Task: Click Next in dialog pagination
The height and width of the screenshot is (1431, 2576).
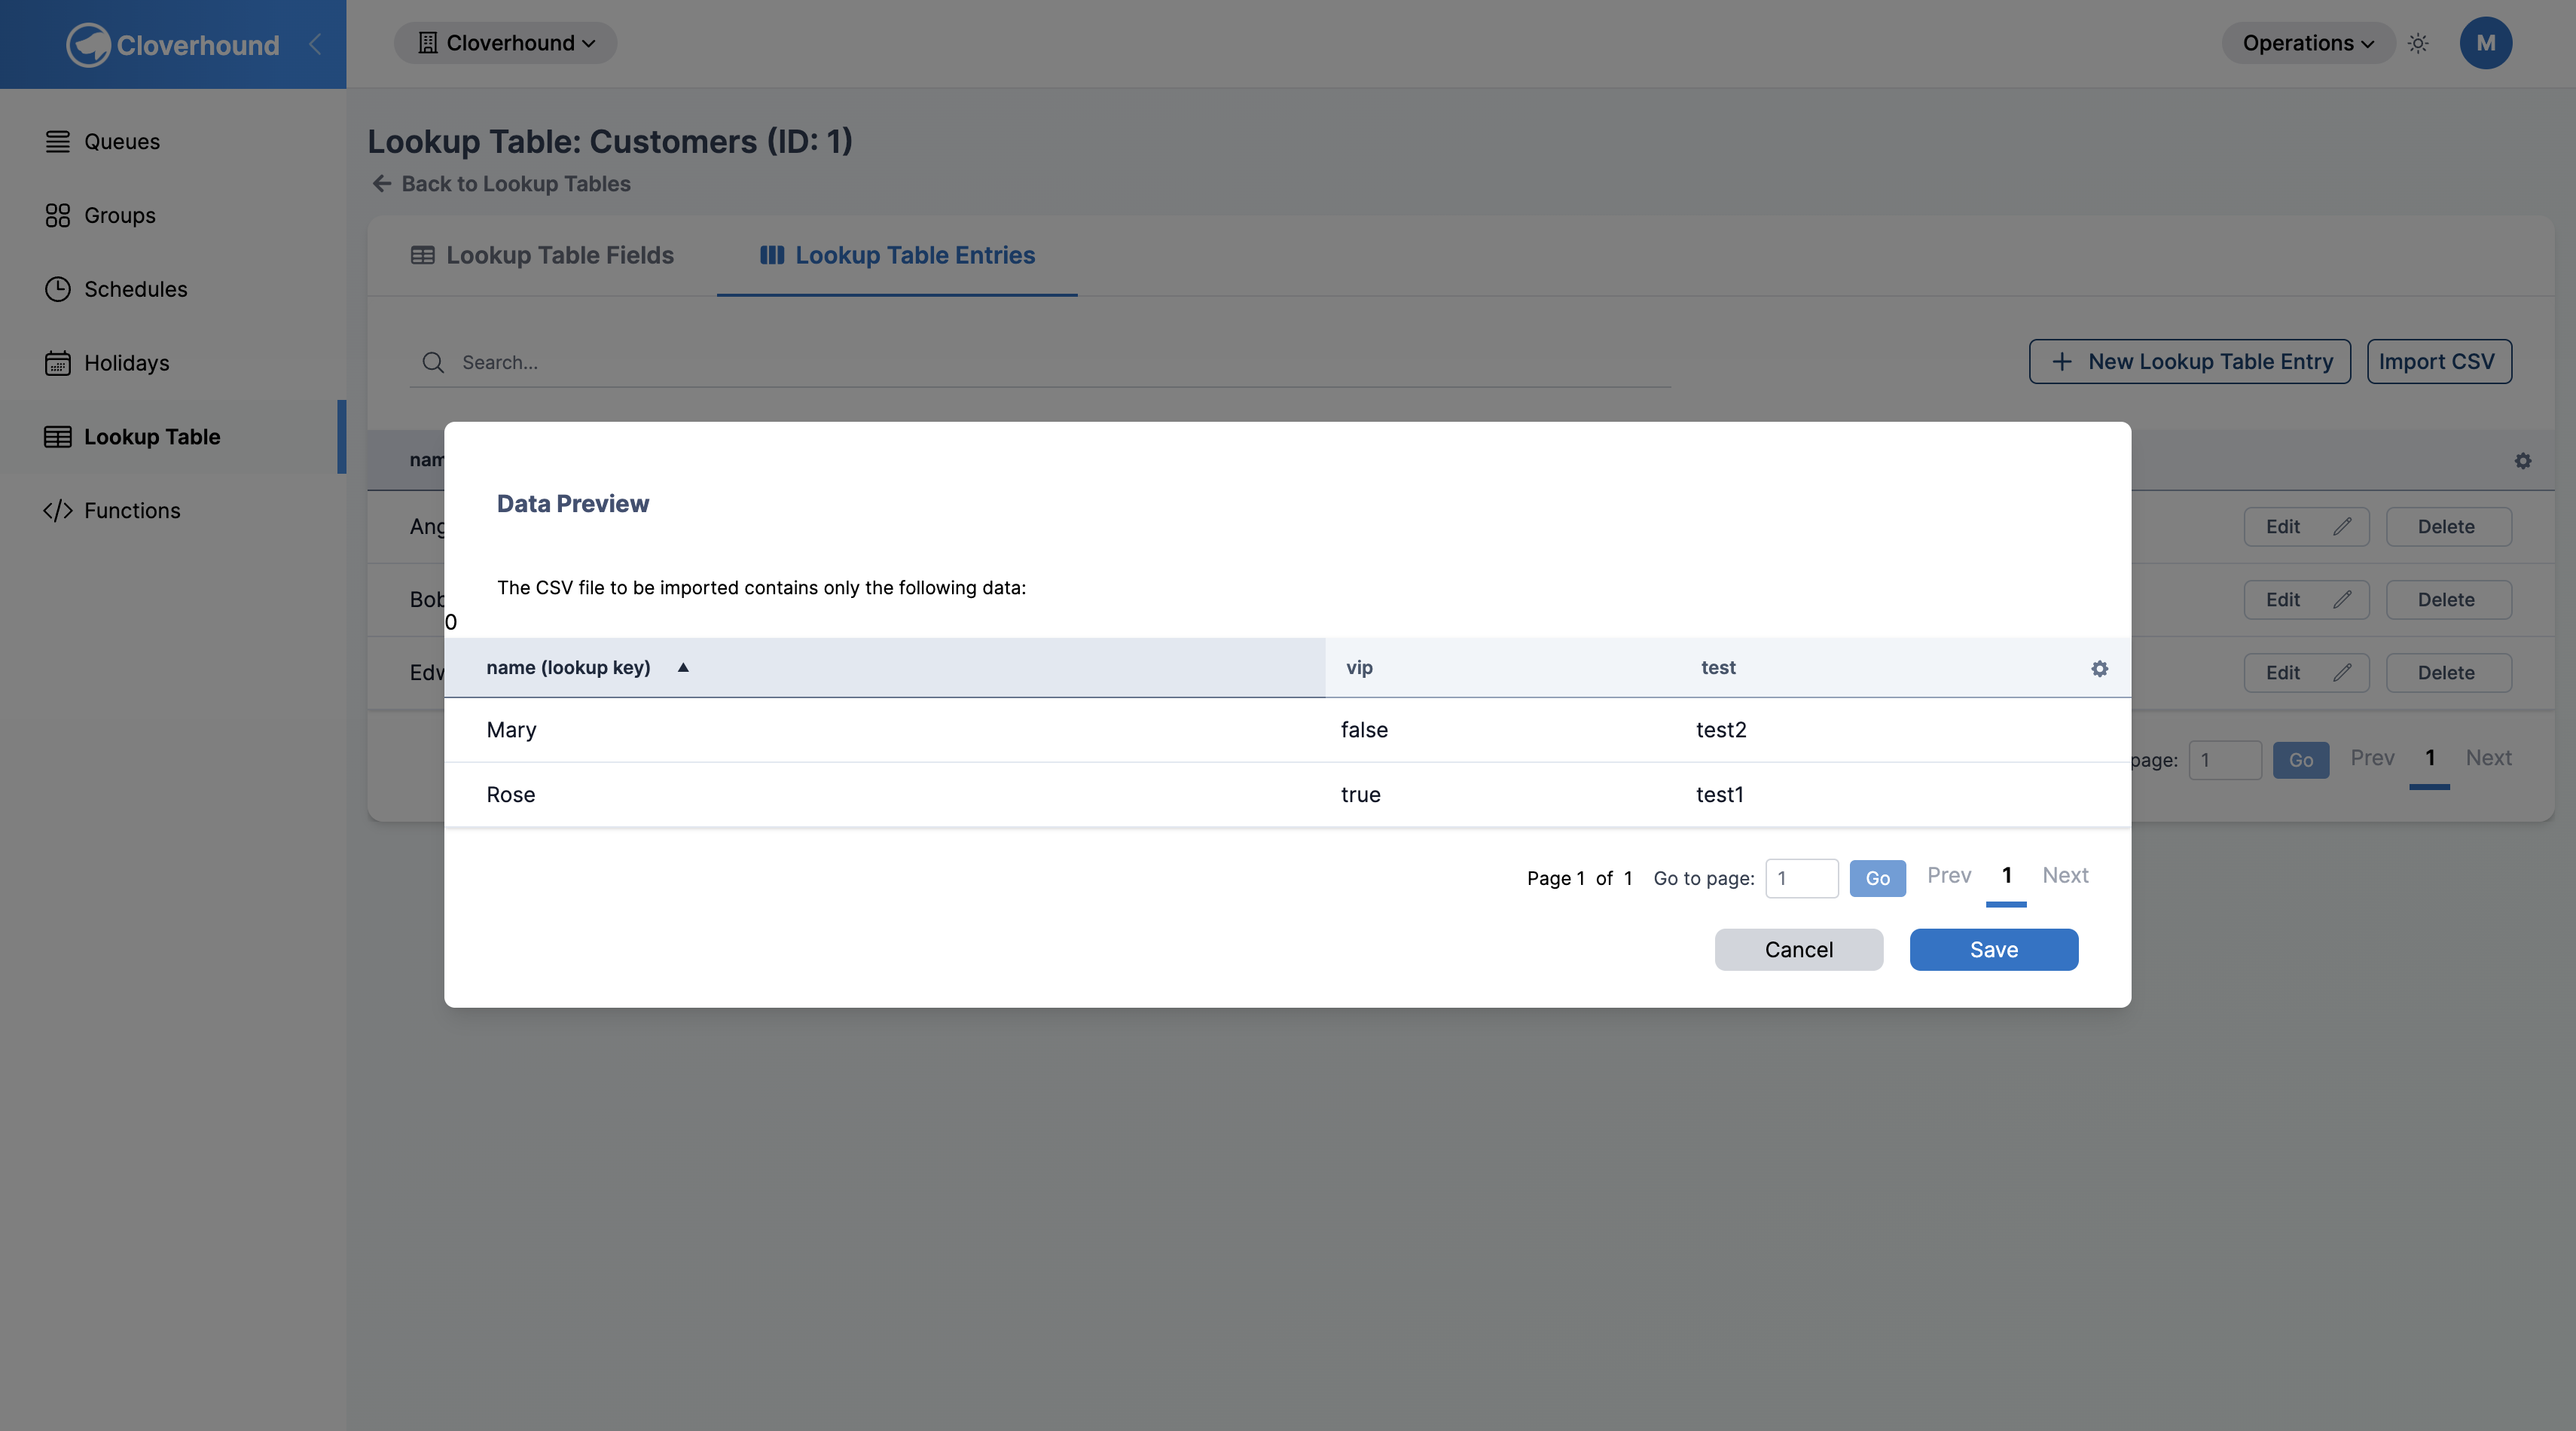Action: click(x=2065, y=876)
